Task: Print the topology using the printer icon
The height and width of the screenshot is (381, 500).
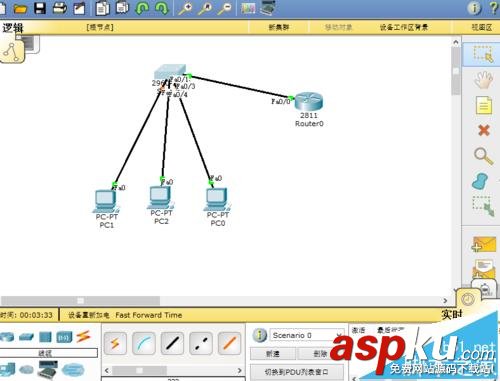Action: tap(60, 8)
